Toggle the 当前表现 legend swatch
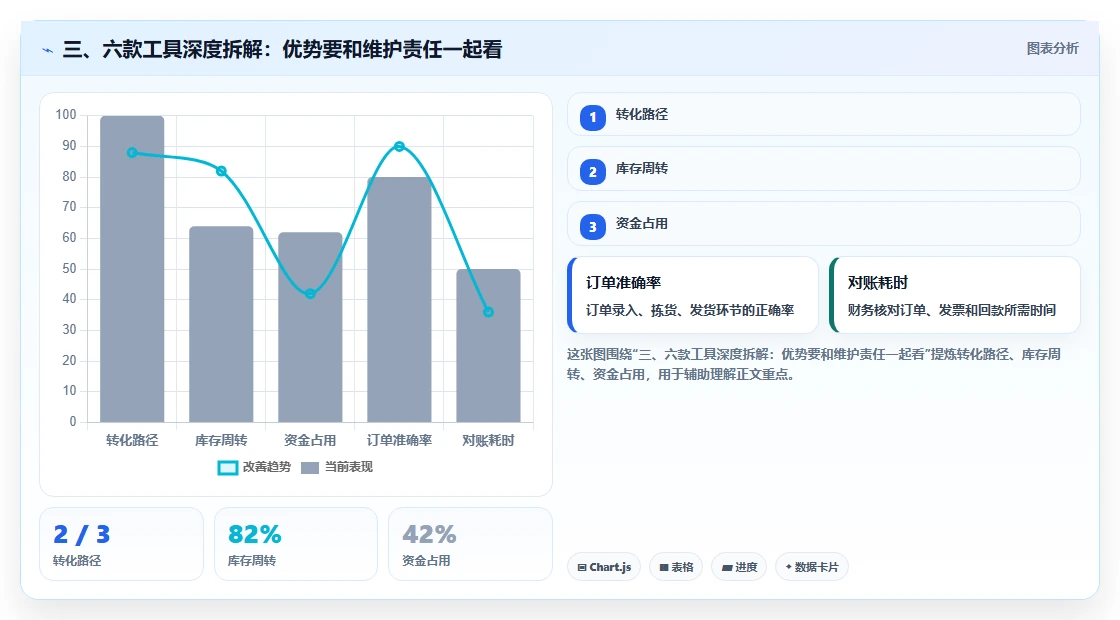1120x620 pixels. pyautogui.click(x=310, y=468)
